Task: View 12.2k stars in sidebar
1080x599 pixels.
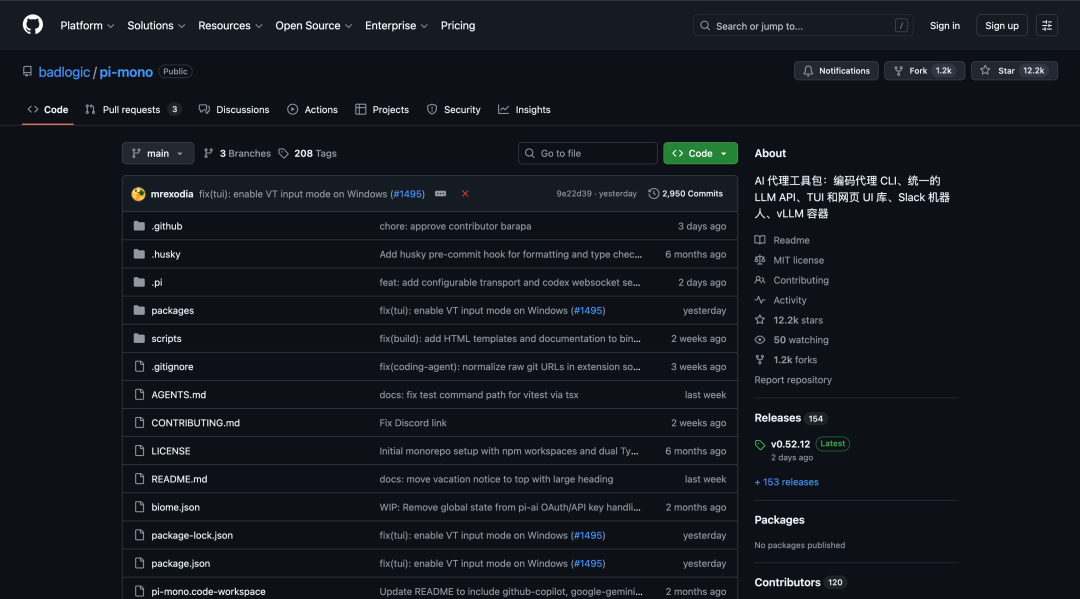Action: (x=789, y=320)
